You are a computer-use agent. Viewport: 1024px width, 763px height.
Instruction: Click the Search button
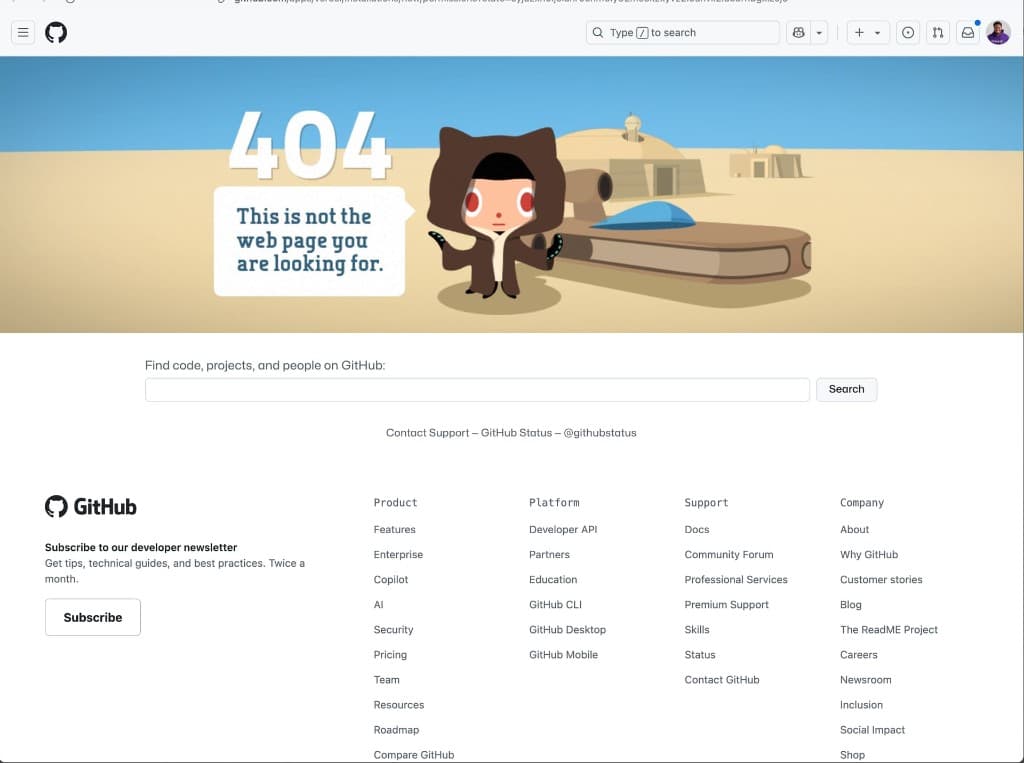[x=846, y=389]
